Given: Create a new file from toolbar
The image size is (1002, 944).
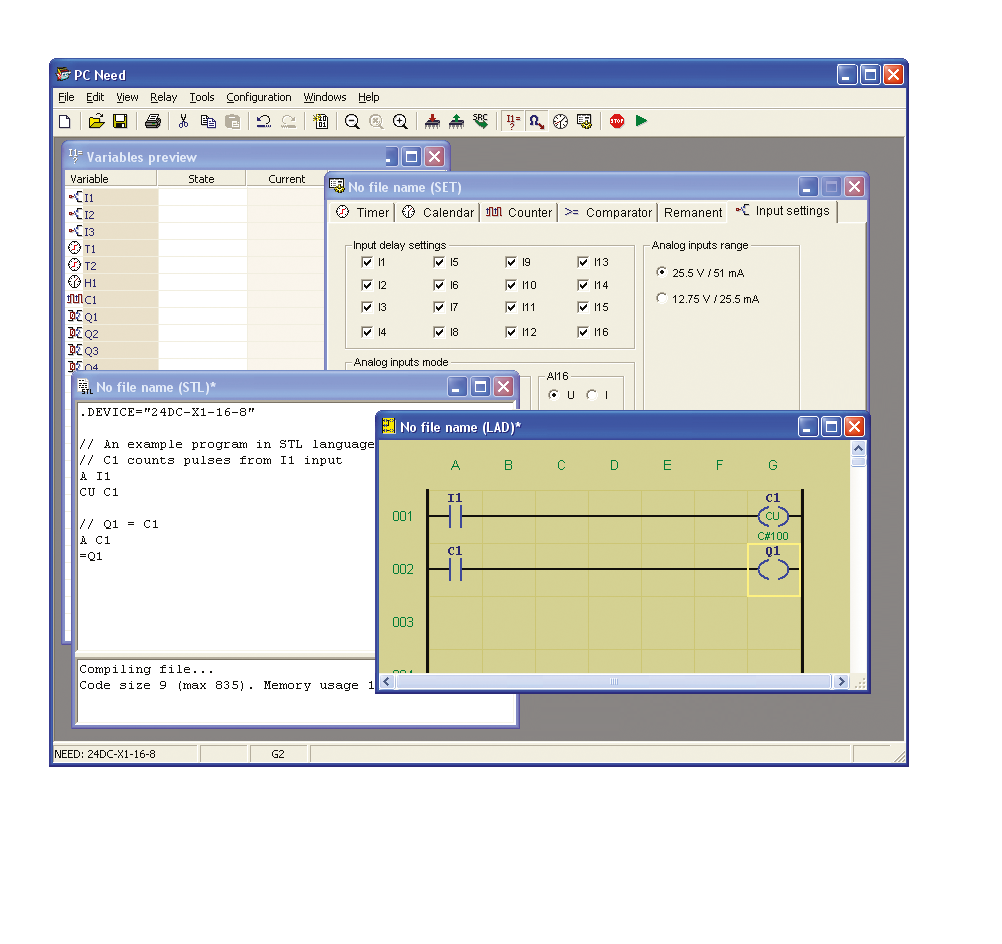Looking at the screenshot, I should click(x=65, y=121).
